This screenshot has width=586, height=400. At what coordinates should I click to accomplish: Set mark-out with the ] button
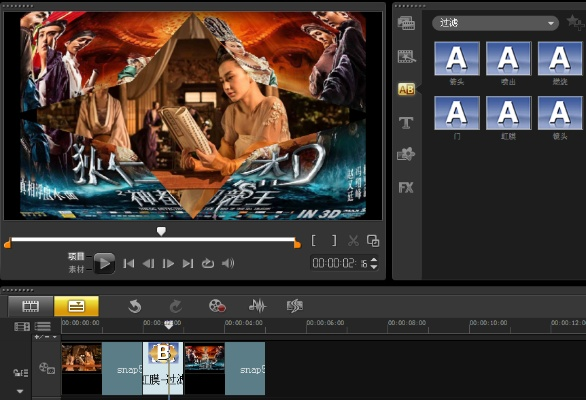pyautogui.click(x=334, y=241)
